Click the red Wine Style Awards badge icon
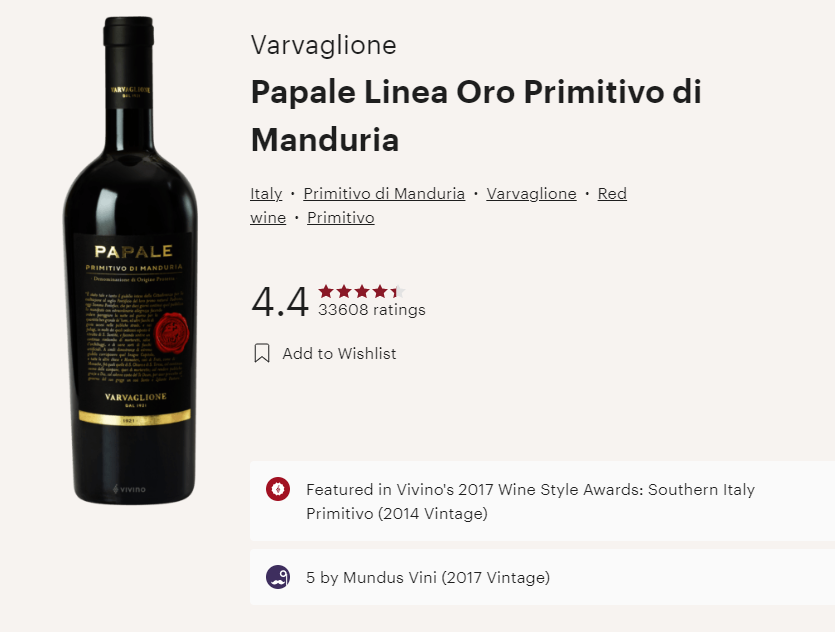Viewport: 835px width, 632px height. 278,489
